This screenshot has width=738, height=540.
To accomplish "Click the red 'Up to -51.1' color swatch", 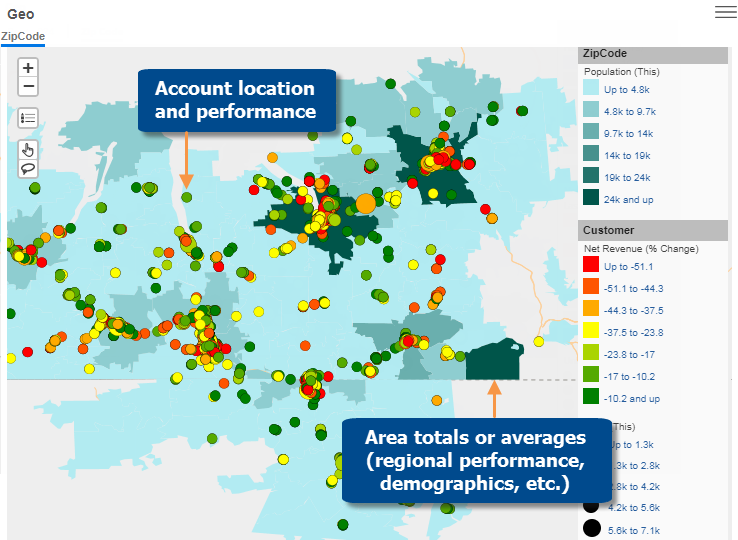I will pos(592,266).
